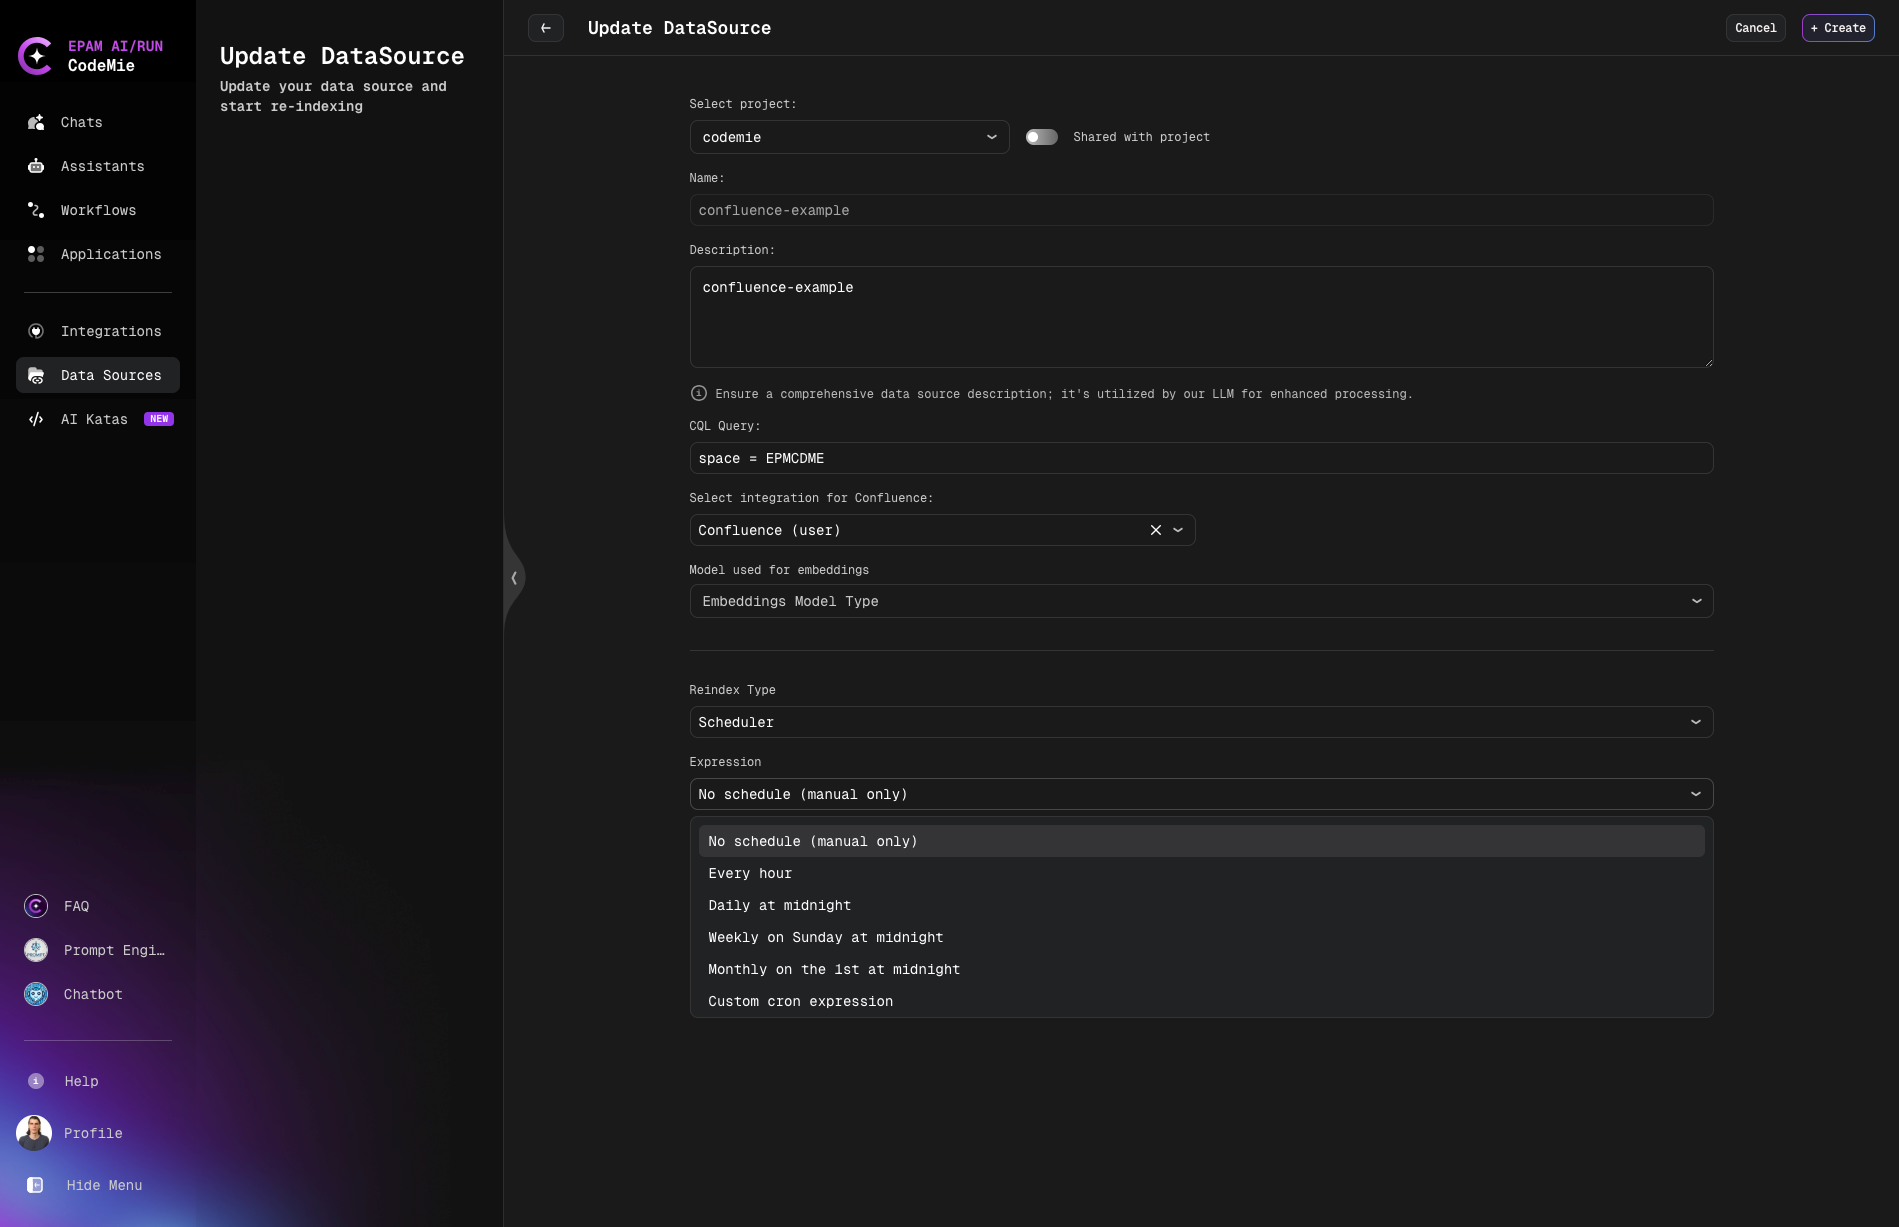
Task: Select the Assistants sidebar icon
Action: (35, 166)
